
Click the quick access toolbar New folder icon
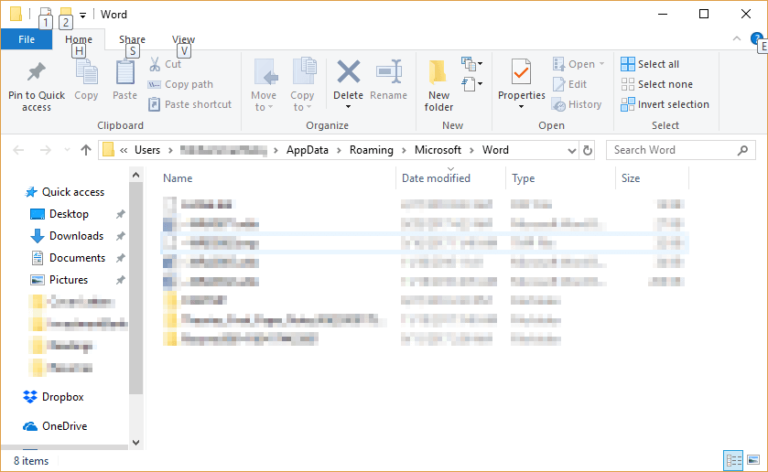tap(65, 14)
